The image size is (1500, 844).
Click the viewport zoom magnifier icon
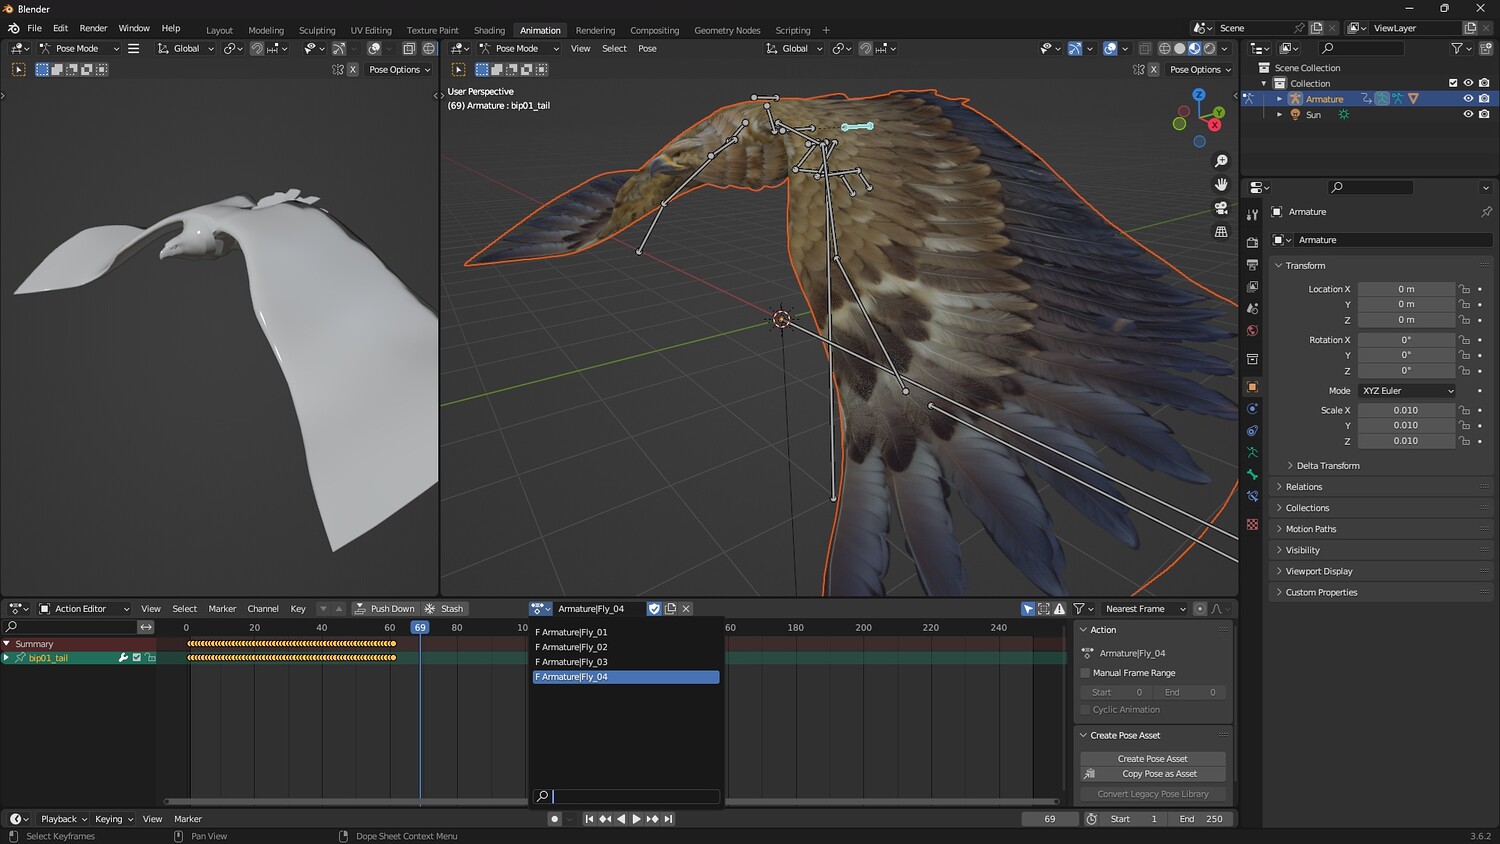1221,161
